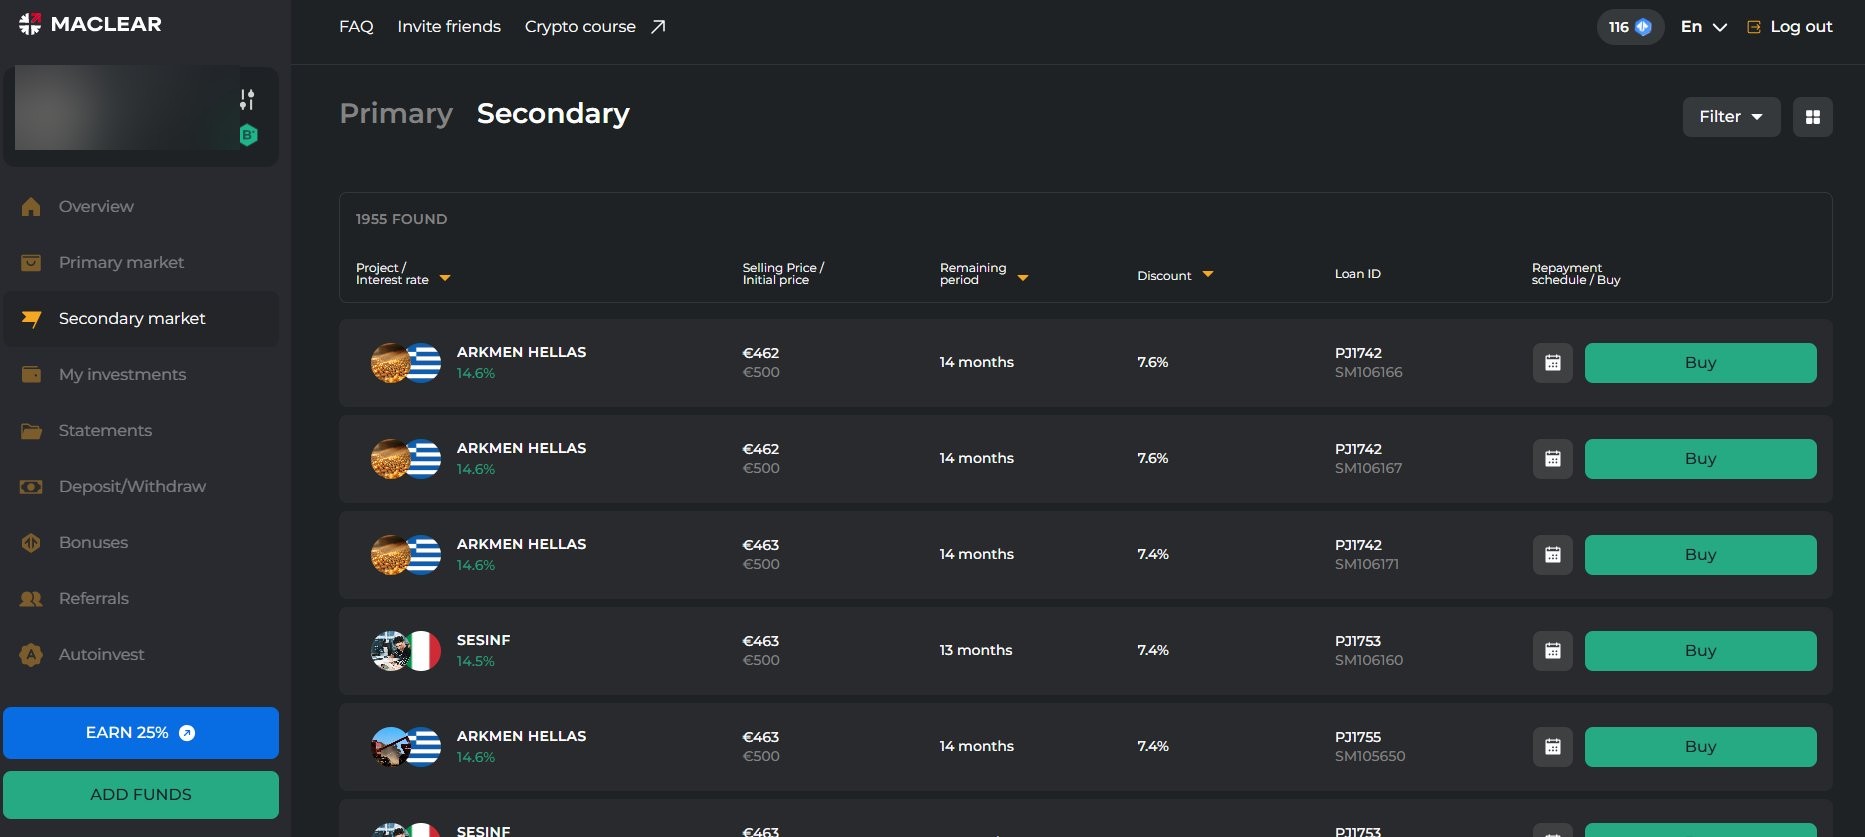
Task: Click the My investments wallet icon
Action: [31, 374]
